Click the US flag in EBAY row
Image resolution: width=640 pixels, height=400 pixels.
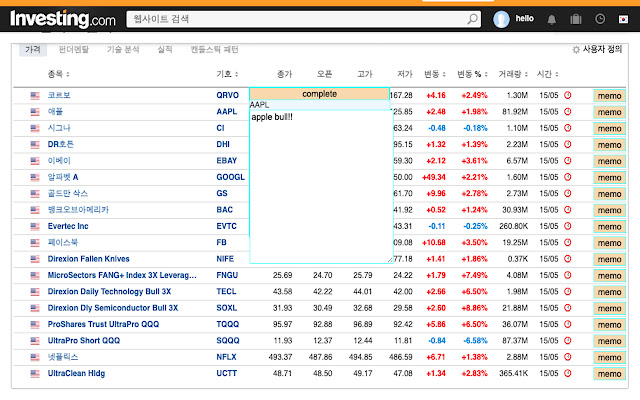tap(35, 161)
